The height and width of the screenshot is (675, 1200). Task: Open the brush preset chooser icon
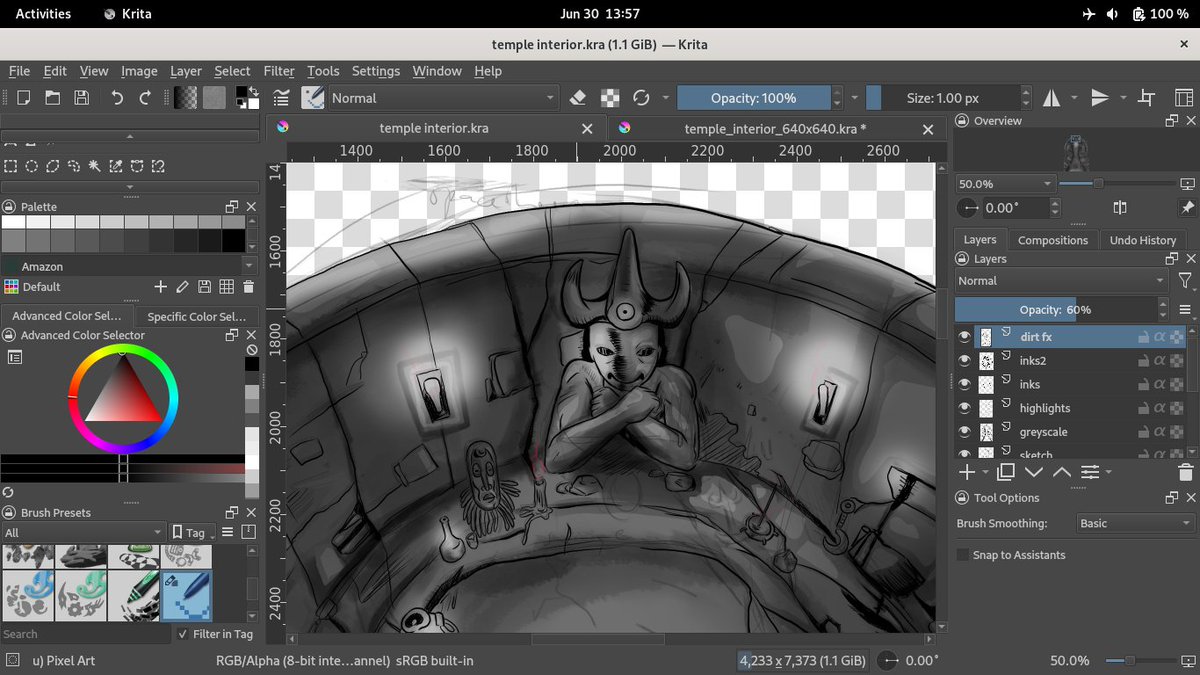[x=313, y=98]
